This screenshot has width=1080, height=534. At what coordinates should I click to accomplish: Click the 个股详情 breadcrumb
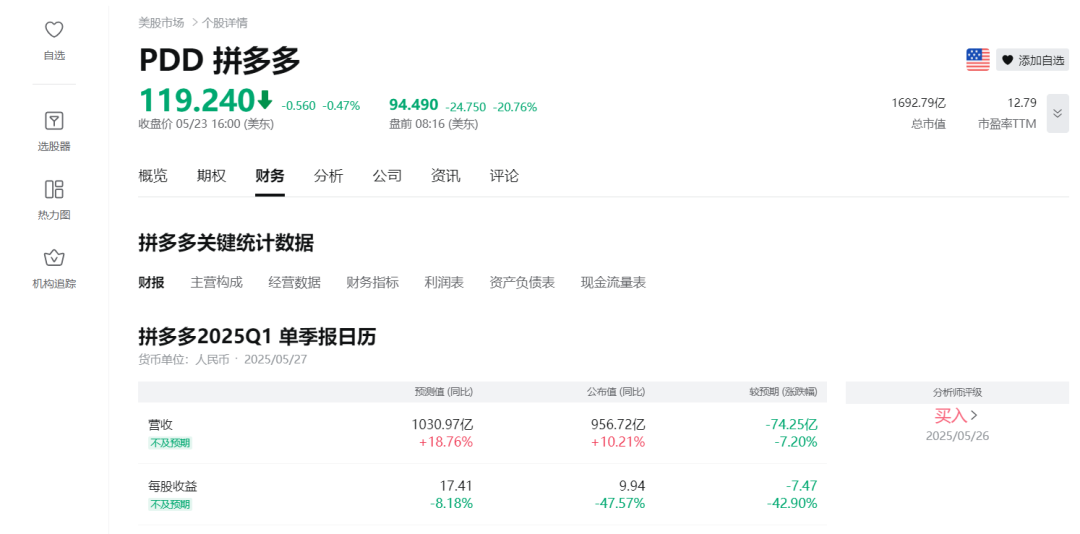click(x=225, y=23)
